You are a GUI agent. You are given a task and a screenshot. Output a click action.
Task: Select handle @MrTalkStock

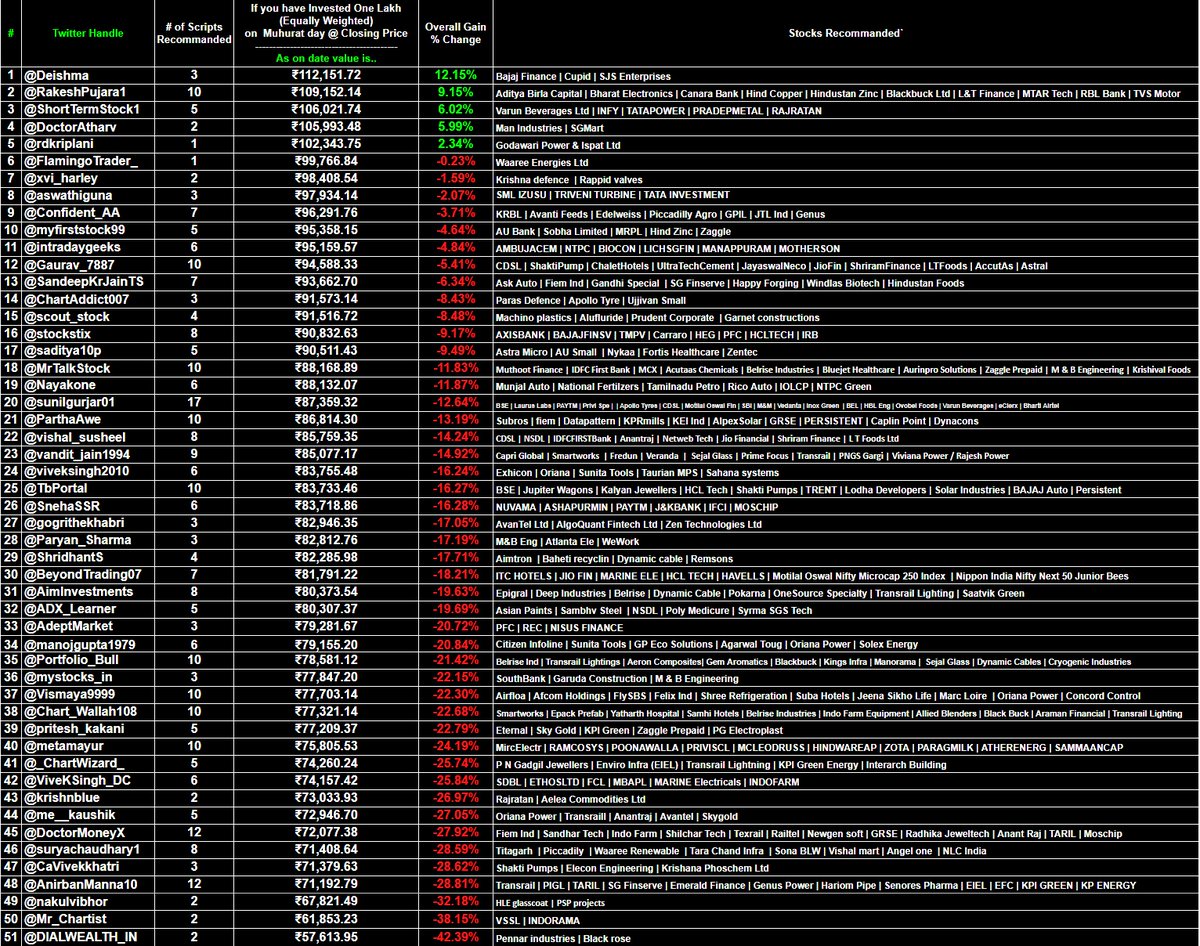[67, 369]
